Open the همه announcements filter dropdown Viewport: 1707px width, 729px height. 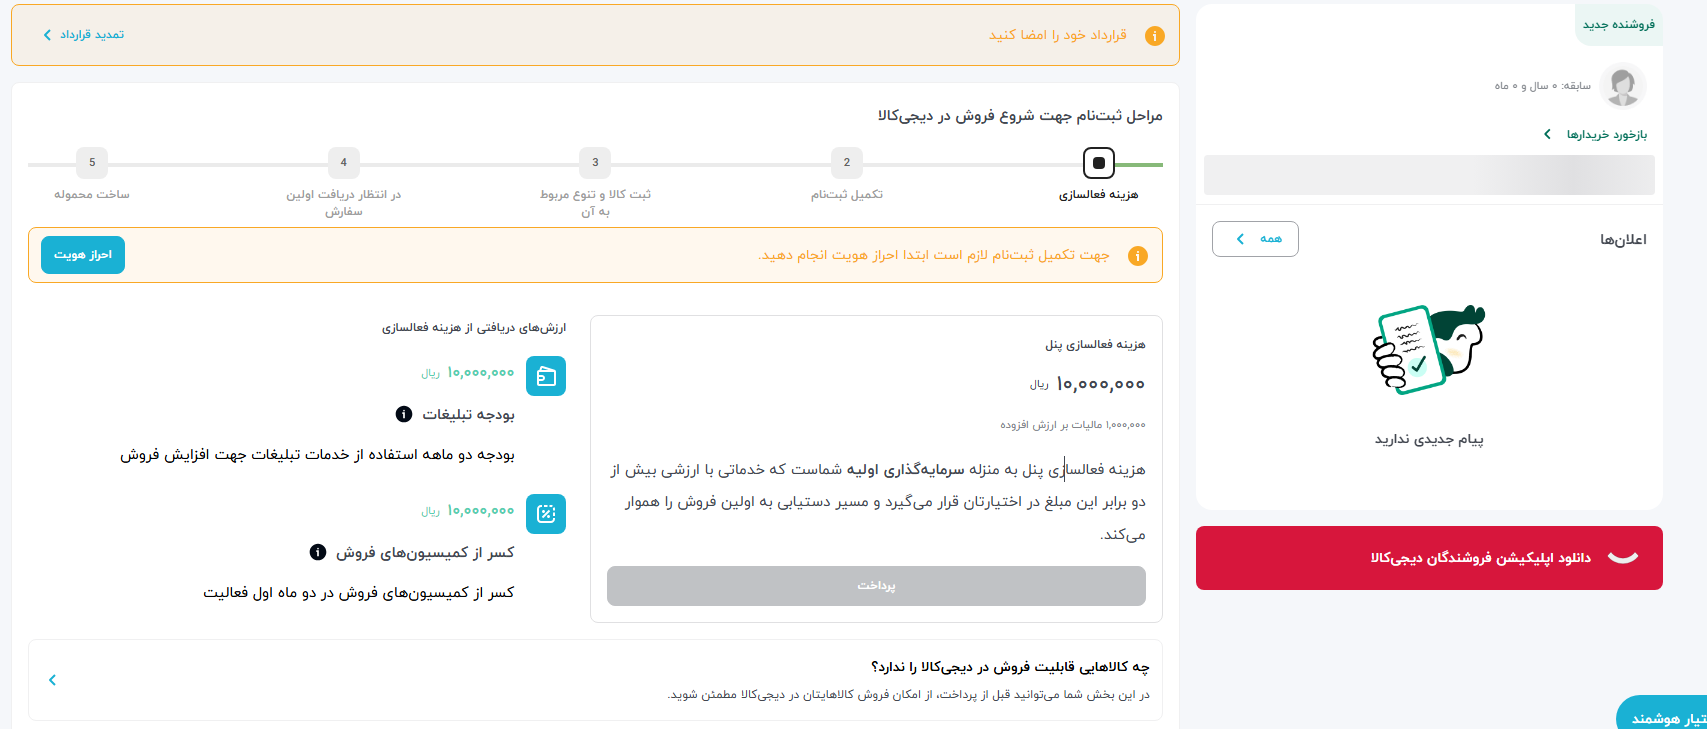(1255, 239)
